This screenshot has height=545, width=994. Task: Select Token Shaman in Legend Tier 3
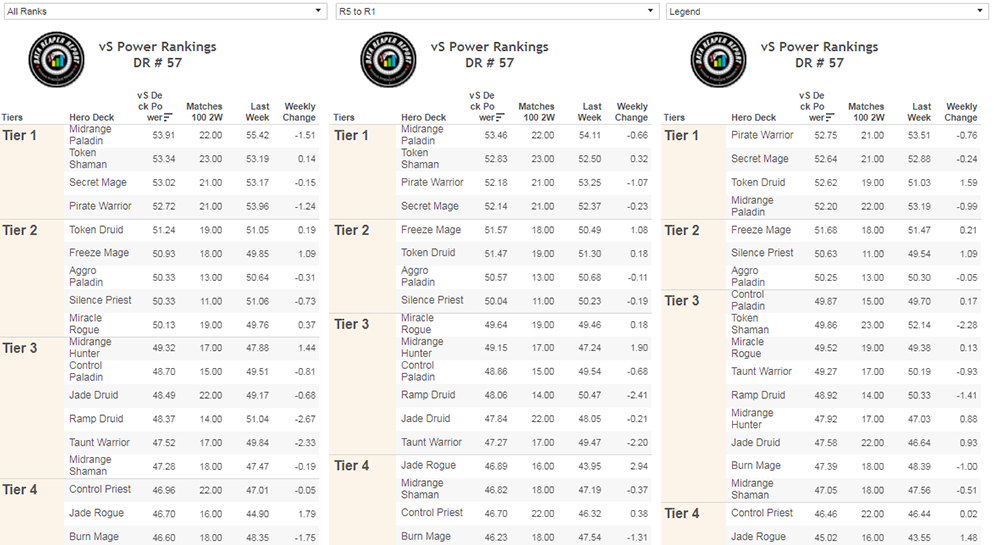(750, 324)
